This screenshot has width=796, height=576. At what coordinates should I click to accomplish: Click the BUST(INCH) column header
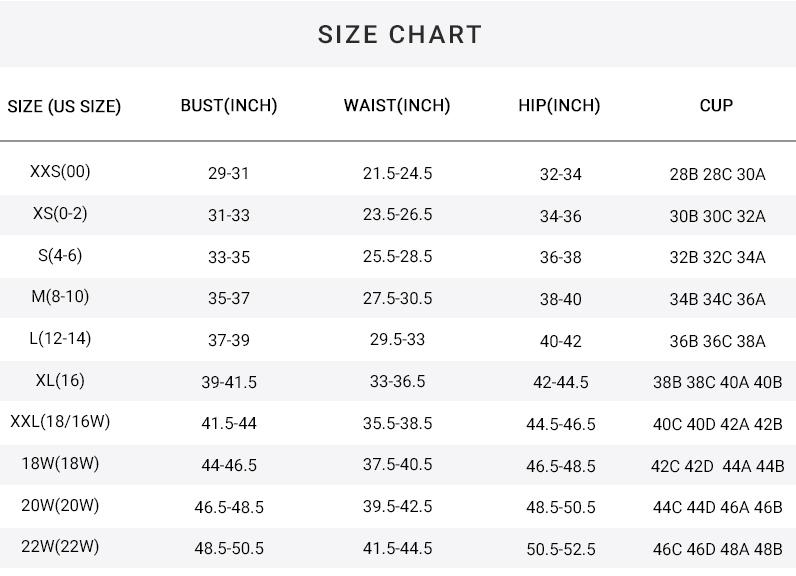click(x=229, y=105)
